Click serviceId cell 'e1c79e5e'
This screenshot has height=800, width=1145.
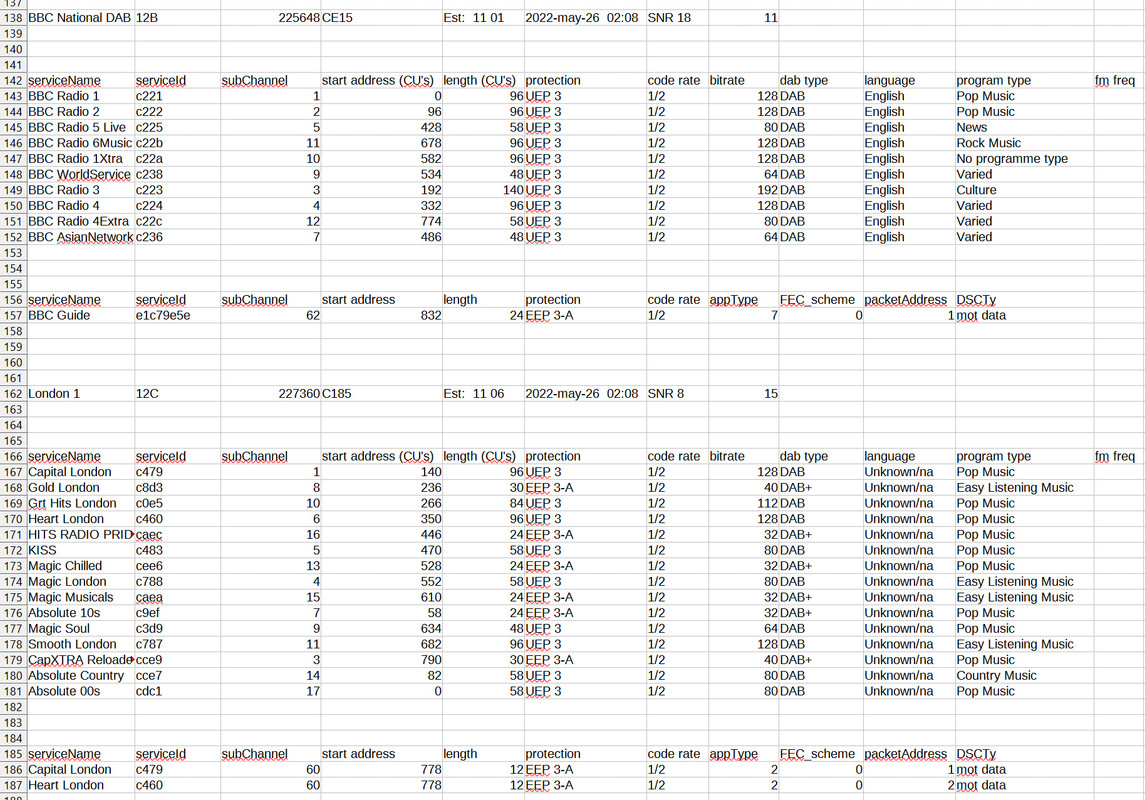click(177, 316)
